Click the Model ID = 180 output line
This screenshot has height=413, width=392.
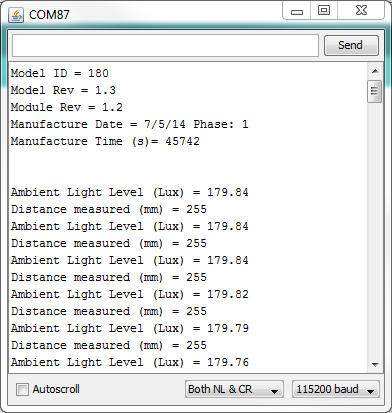(x=60, y=73)
